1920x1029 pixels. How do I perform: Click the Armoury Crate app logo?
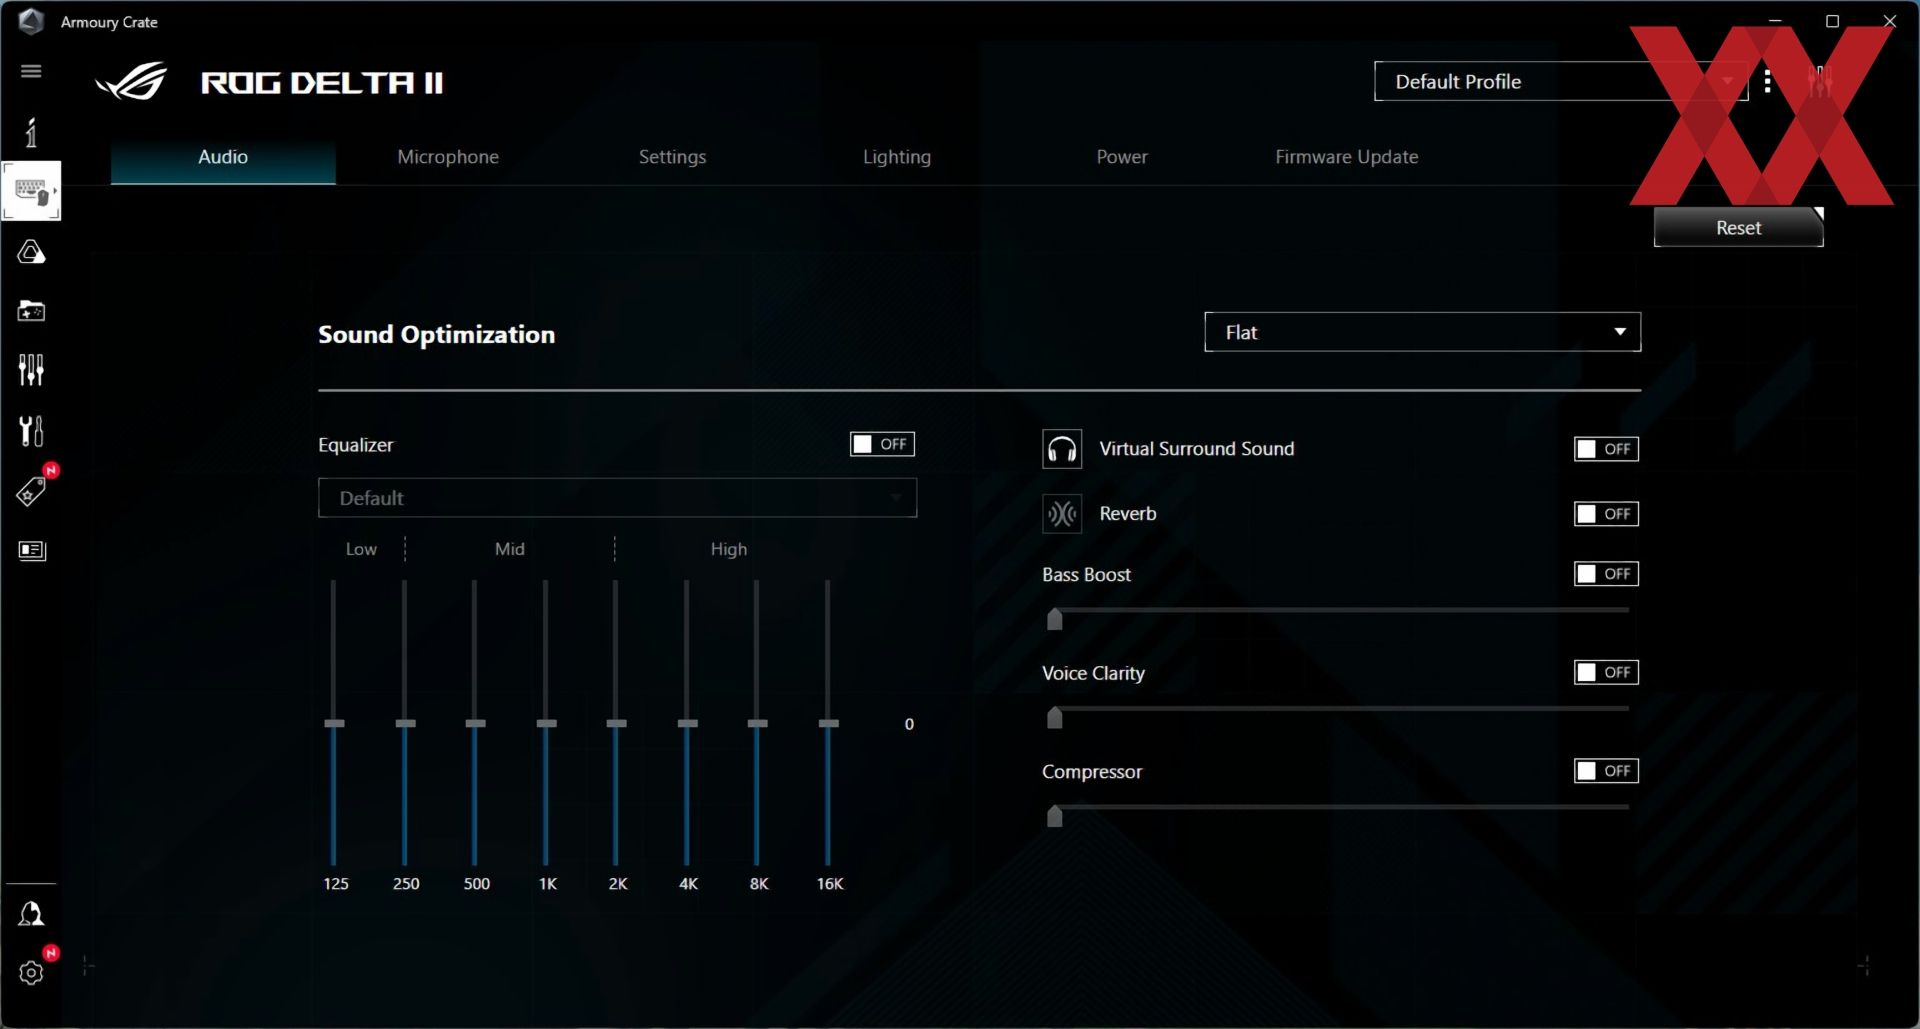pos(31,21)
